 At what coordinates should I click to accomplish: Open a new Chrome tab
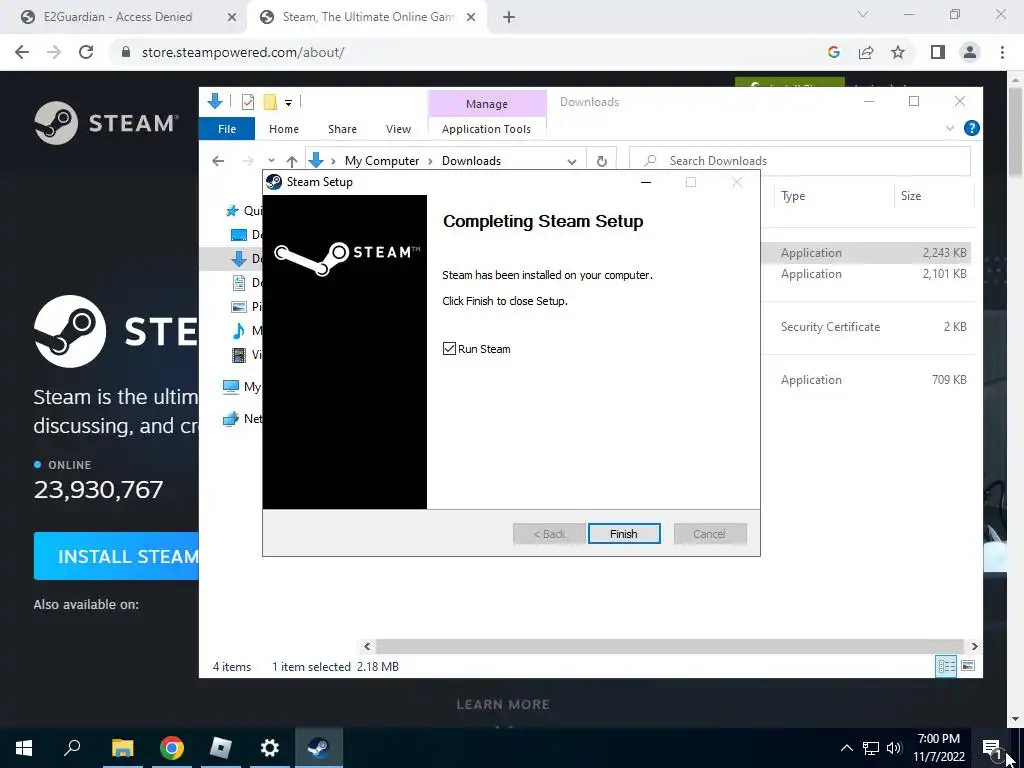tap(509, 17)
